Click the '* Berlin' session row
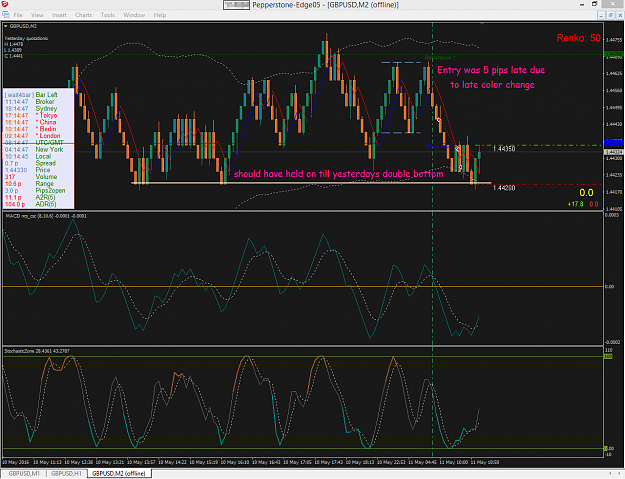Screen dimensions: 625x479 (31, 129)
